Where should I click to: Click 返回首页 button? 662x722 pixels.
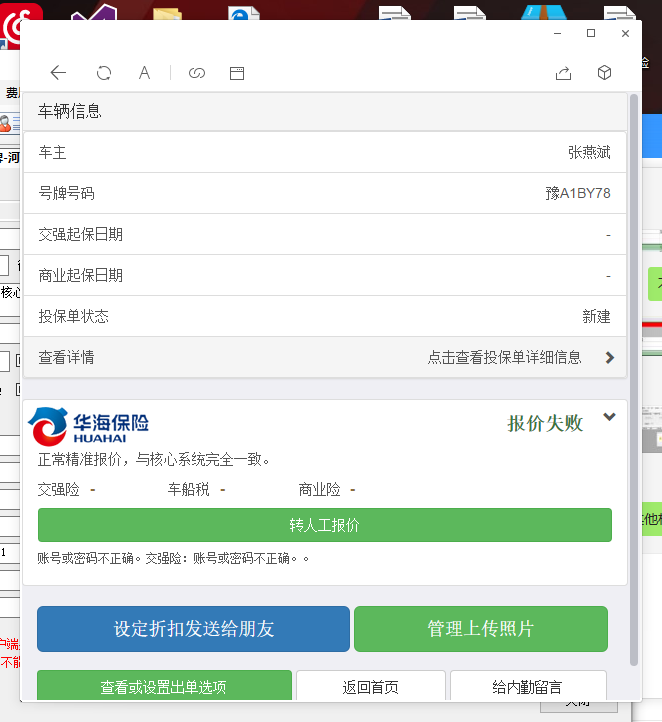[x=371, y=686]
